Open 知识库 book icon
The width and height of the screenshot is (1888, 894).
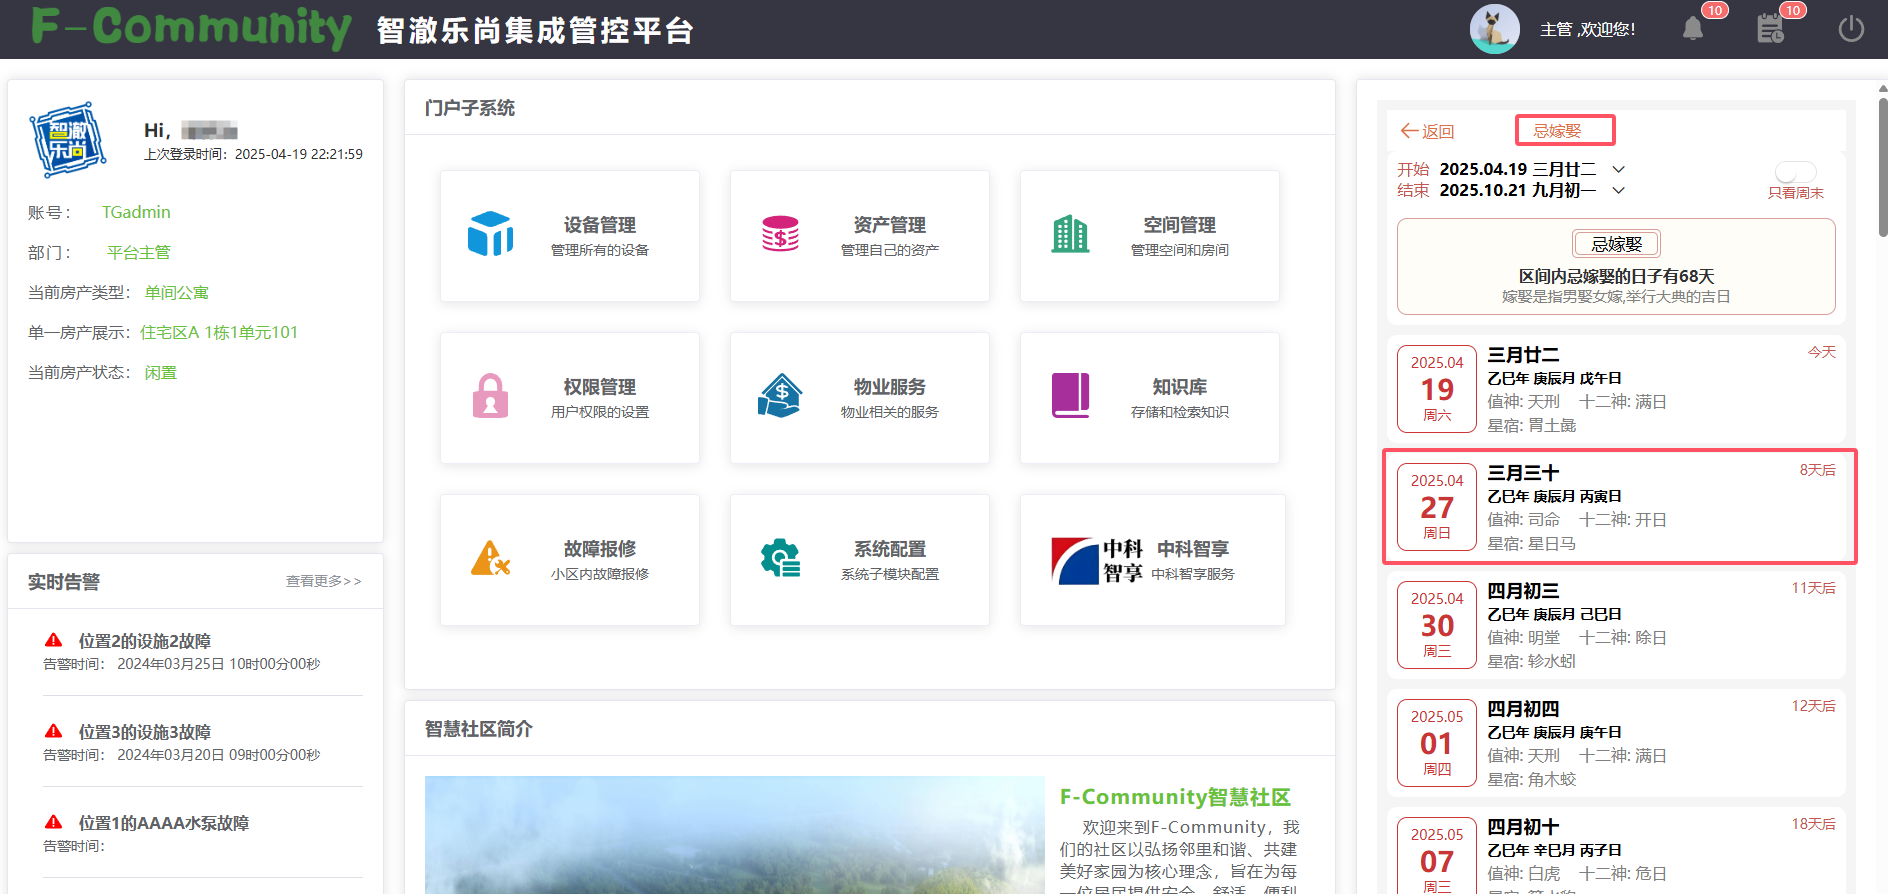(1070, 396)
